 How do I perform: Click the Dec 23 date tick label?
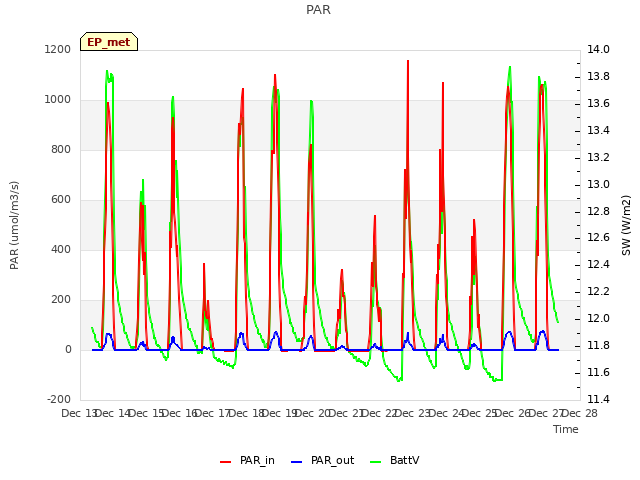413,413
